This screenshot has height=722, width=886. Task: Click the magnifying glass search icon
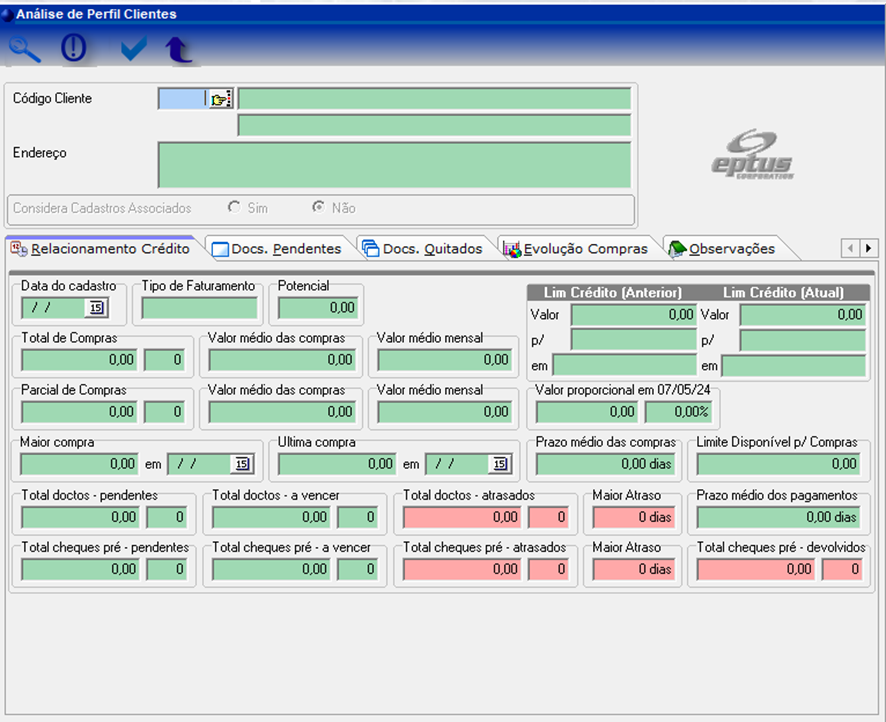[x=24, y=49]
